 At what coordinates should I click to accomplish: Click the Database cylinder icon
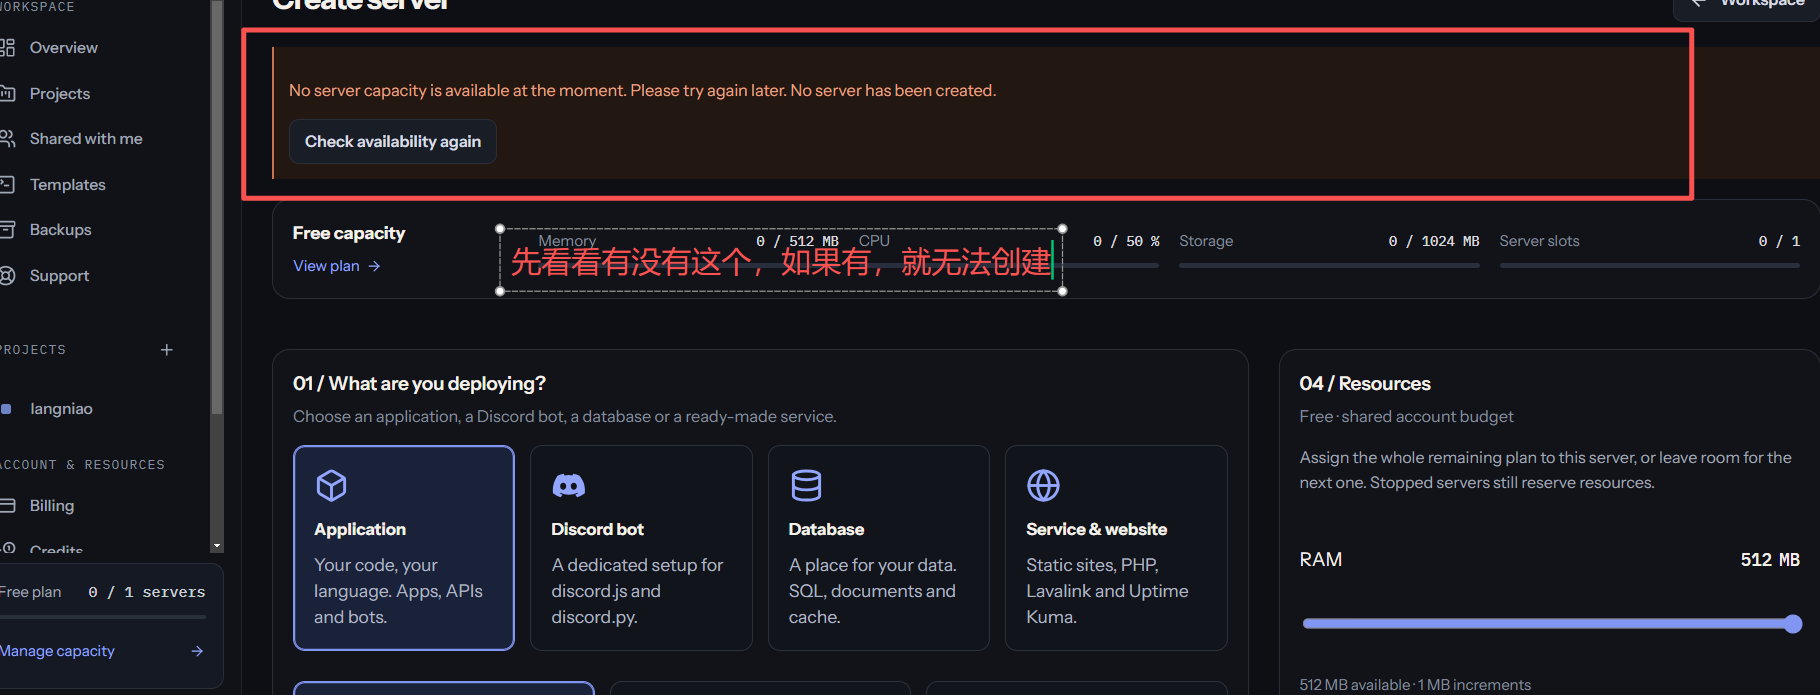806,486
